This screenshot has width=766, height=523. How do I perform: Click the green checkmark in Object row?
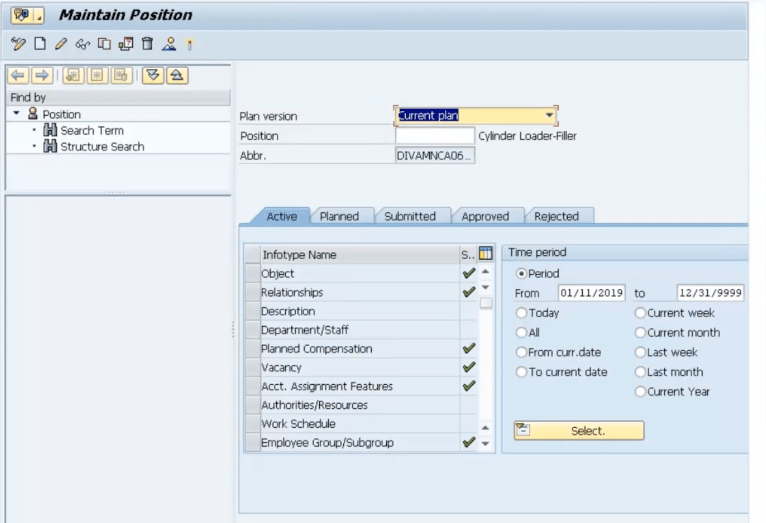click(x=469, y=273)
